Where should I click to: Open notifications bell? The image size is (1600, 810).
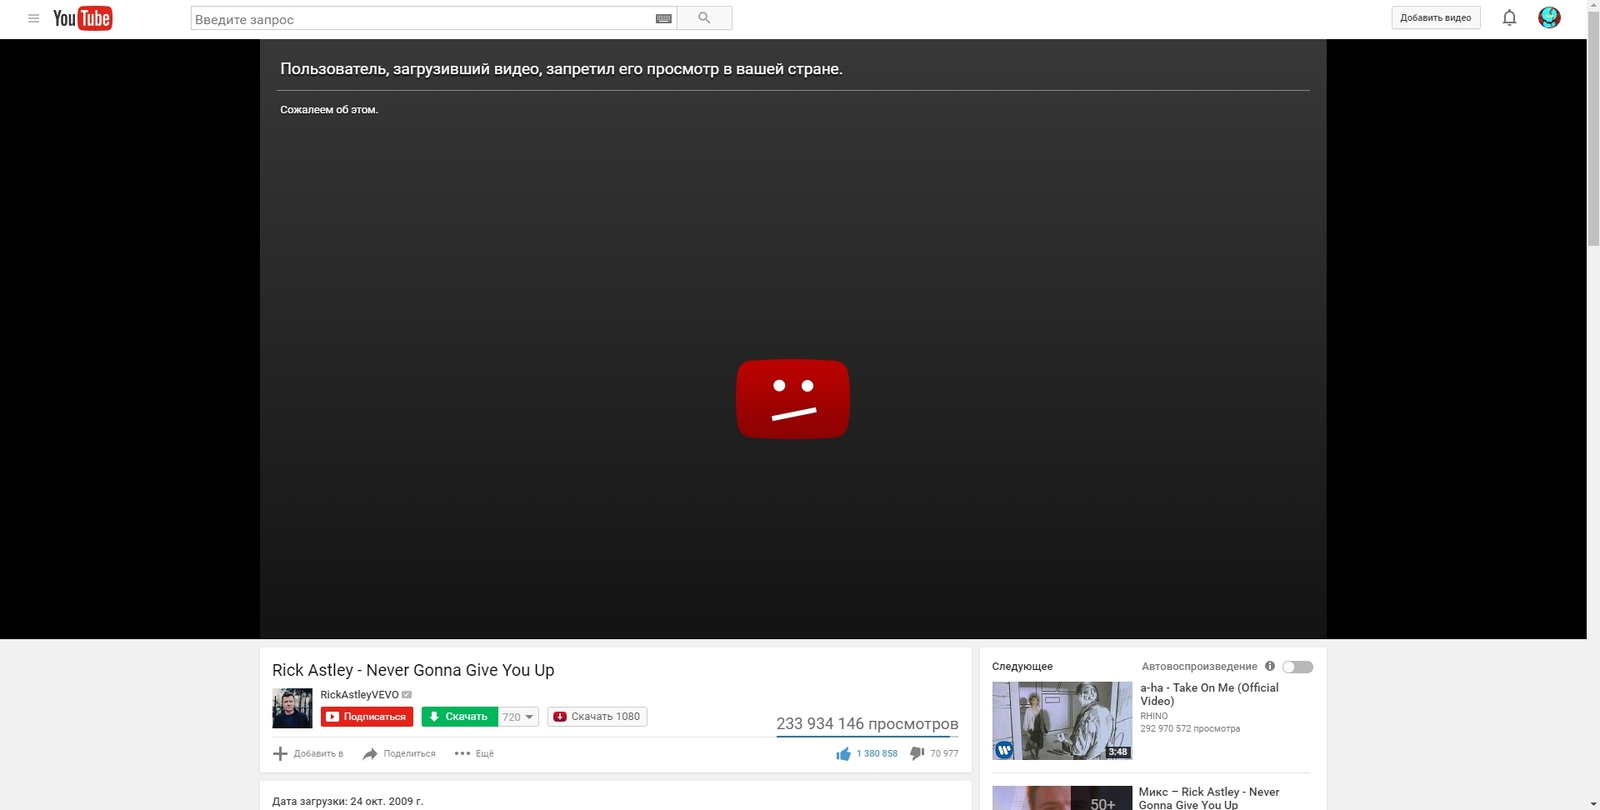click(1509, 17)
